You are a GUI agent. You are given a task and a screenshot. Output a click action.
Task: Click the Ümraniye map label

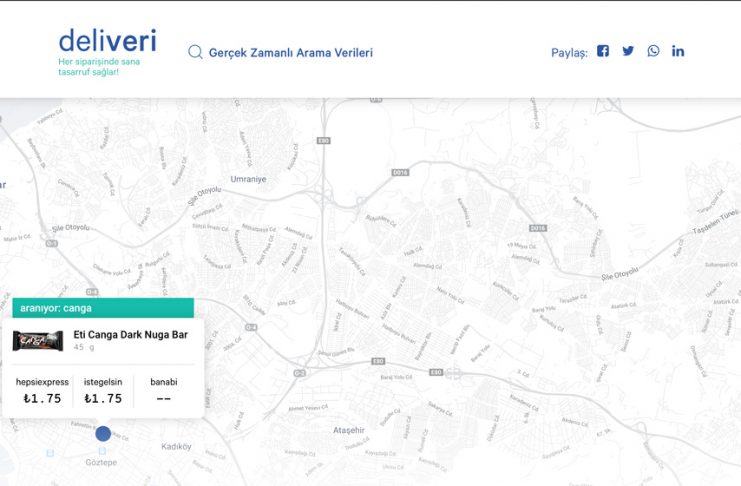pyautogui.click(x=248, y=179)
